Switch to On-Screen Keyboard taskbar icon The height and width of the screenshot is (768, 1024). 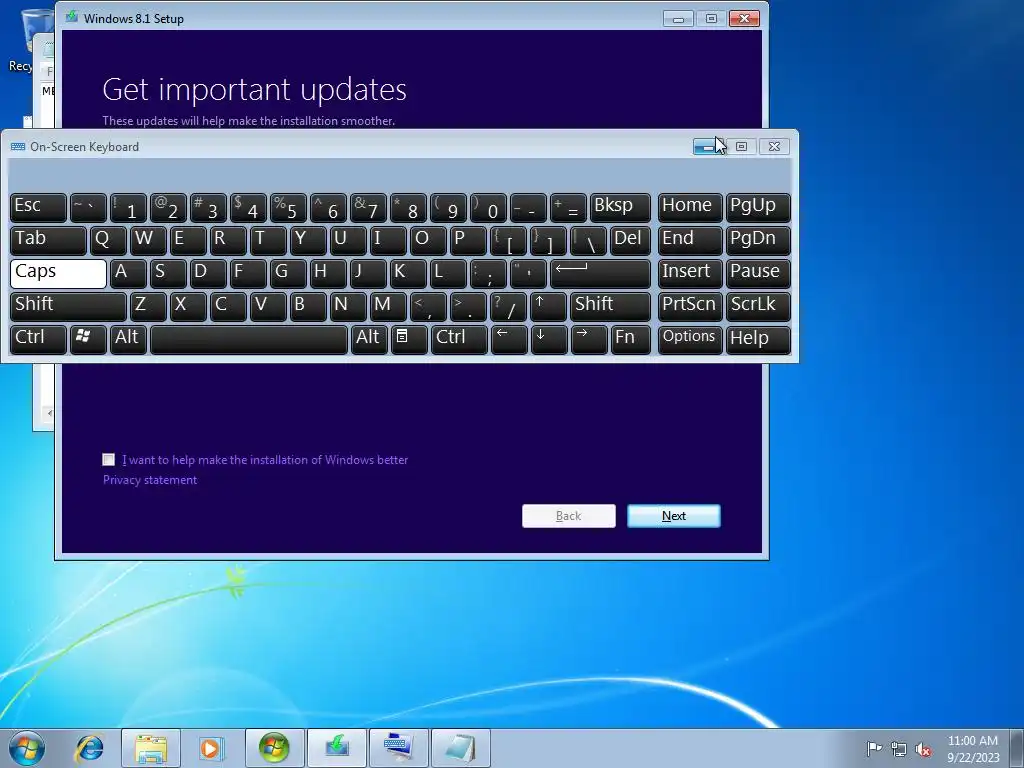pyautogui.click(x=398, y=748)
